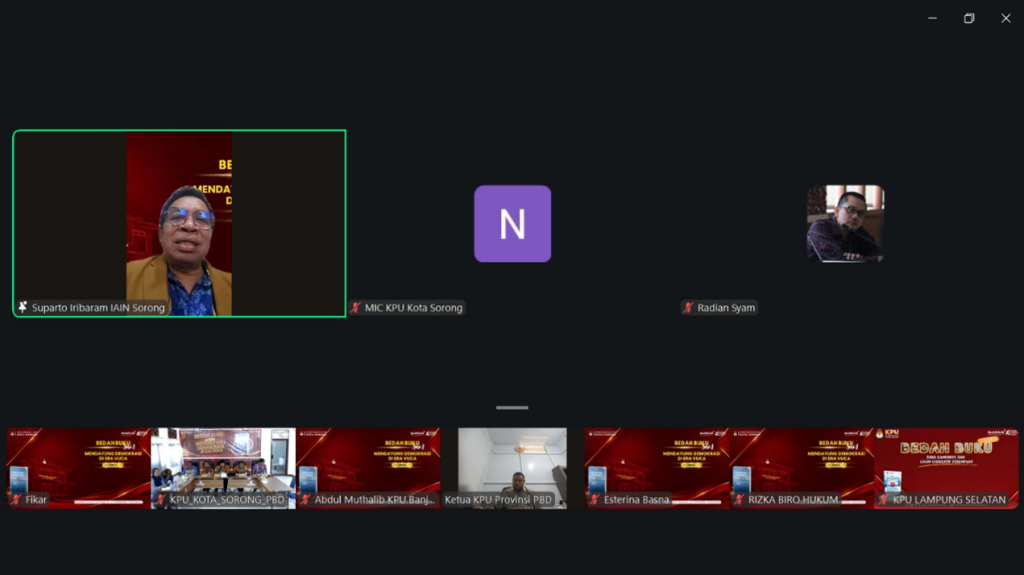Click the Fikar name label

(36, 499)
